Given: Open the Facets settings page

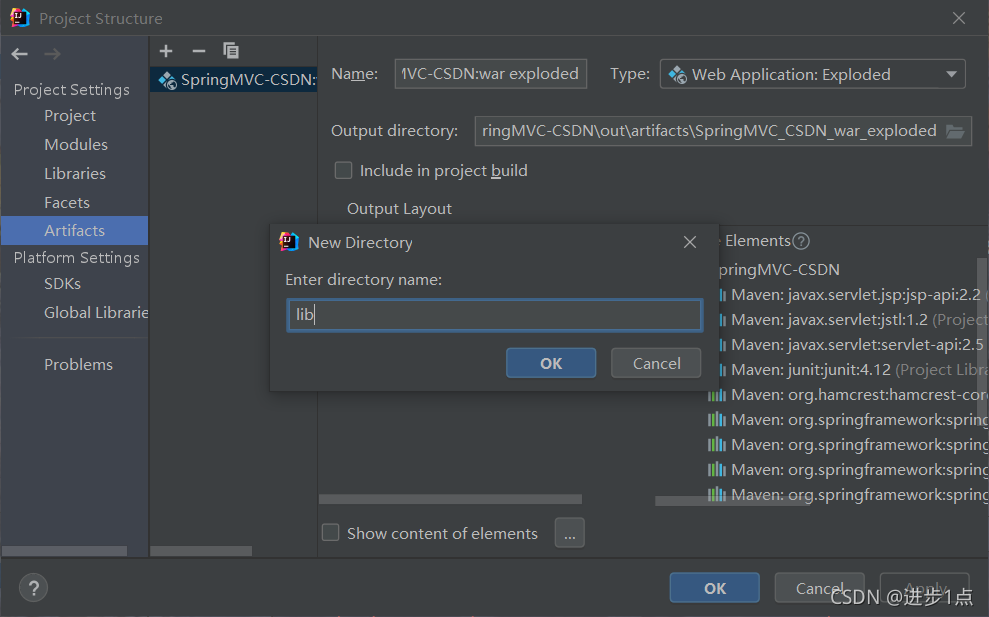Looking at the screenshot, I should pyautogui.click(x=67, y=203).
